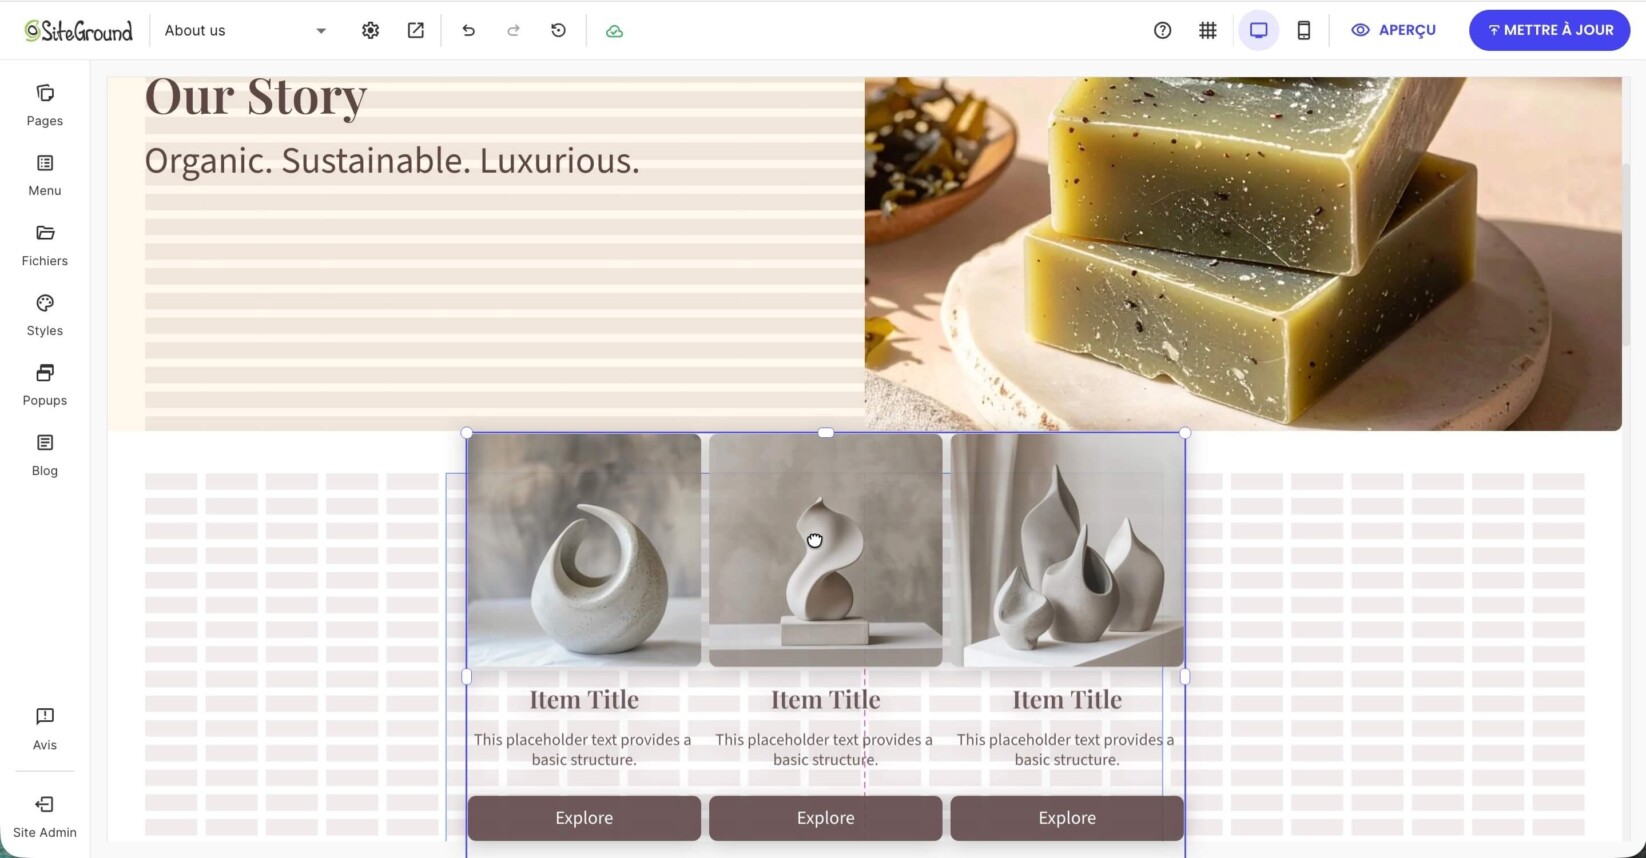Open page settings gear icon

pos(371,30)
